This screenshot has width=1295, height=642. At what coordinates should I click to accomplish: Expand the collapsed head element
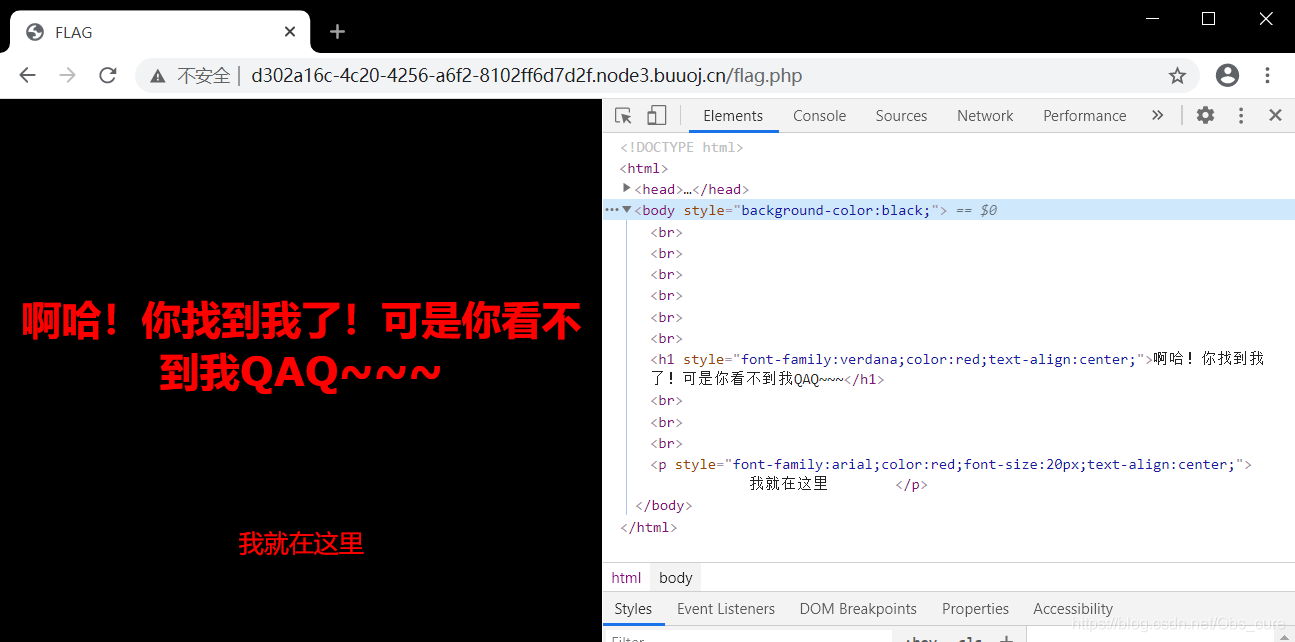point(627,189)
